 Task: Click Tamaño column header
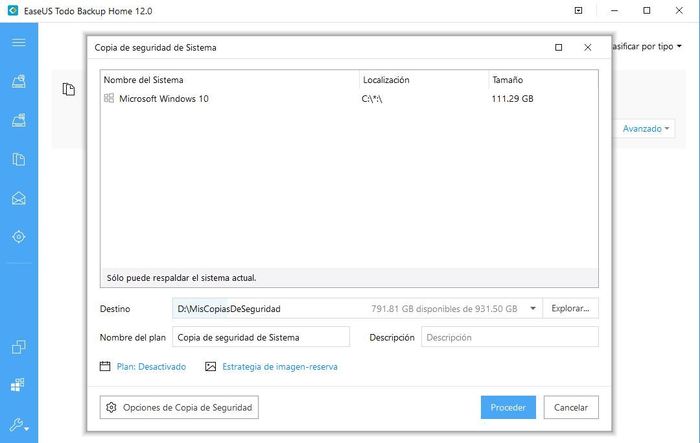(x=543, y=80)
